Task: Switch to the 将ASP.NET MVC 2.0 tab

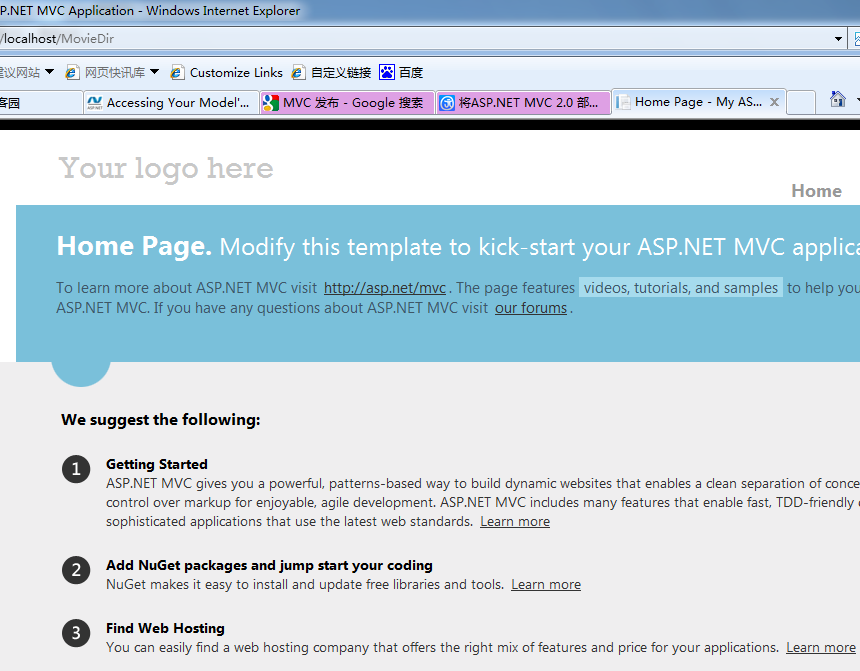Action: click(523, 103)
